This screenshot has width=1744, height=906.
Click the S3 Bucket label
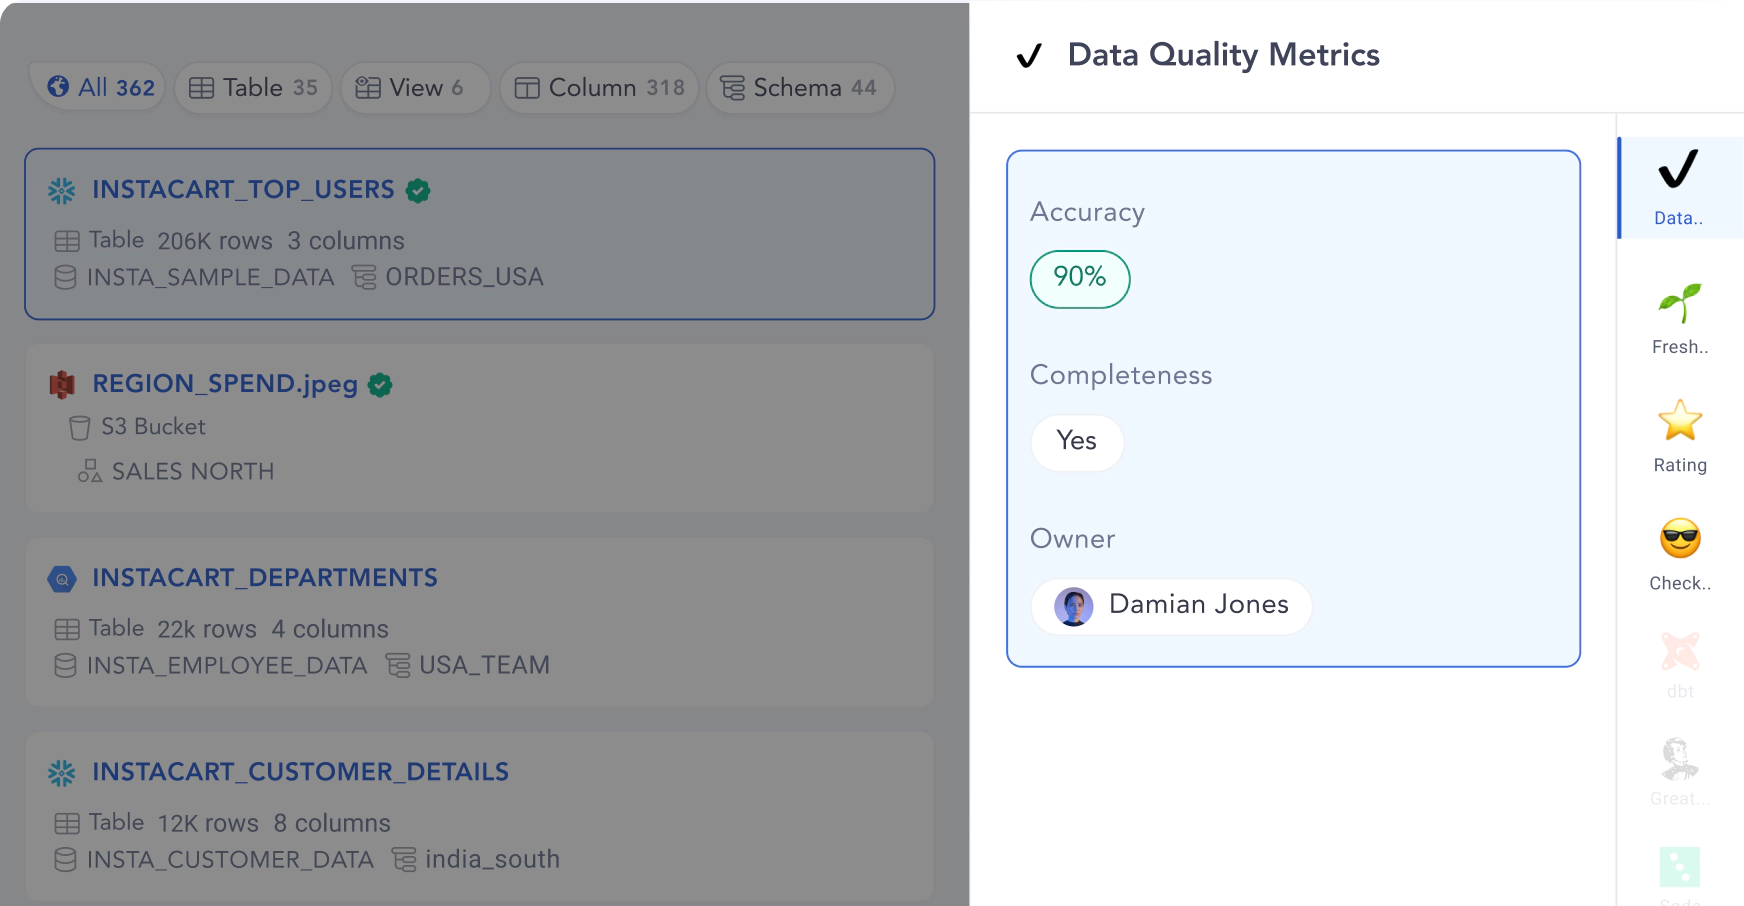[153, 427]
